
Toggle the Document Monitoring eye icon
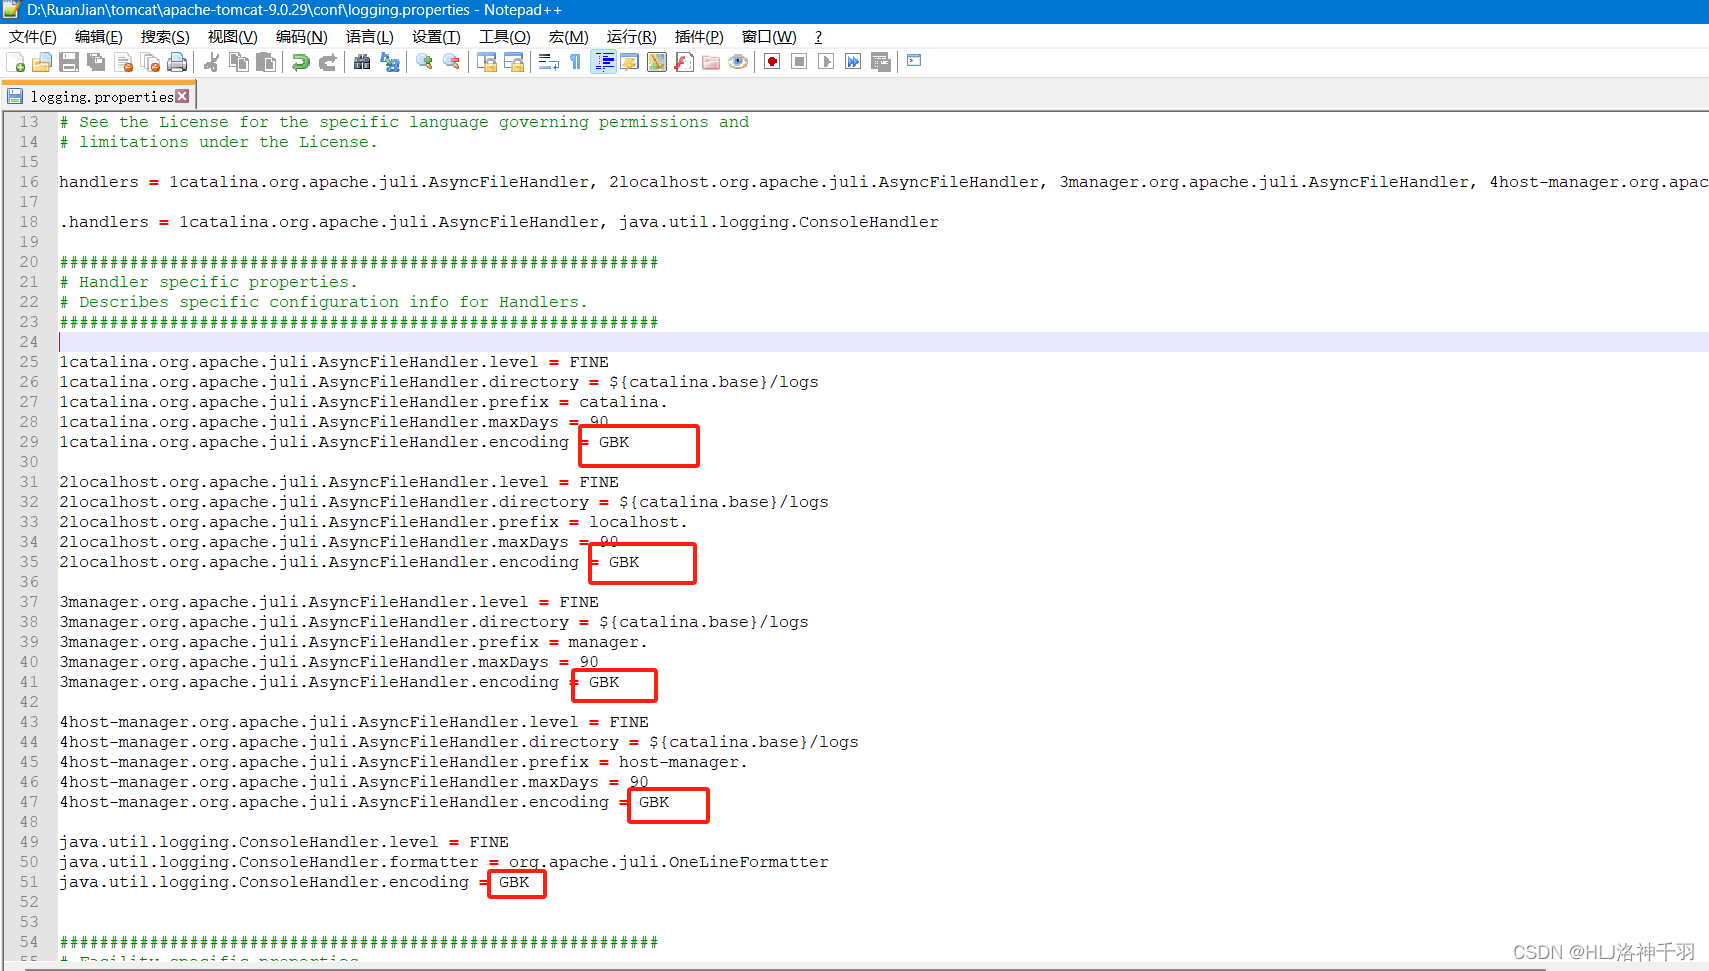(x=738, y=62)
